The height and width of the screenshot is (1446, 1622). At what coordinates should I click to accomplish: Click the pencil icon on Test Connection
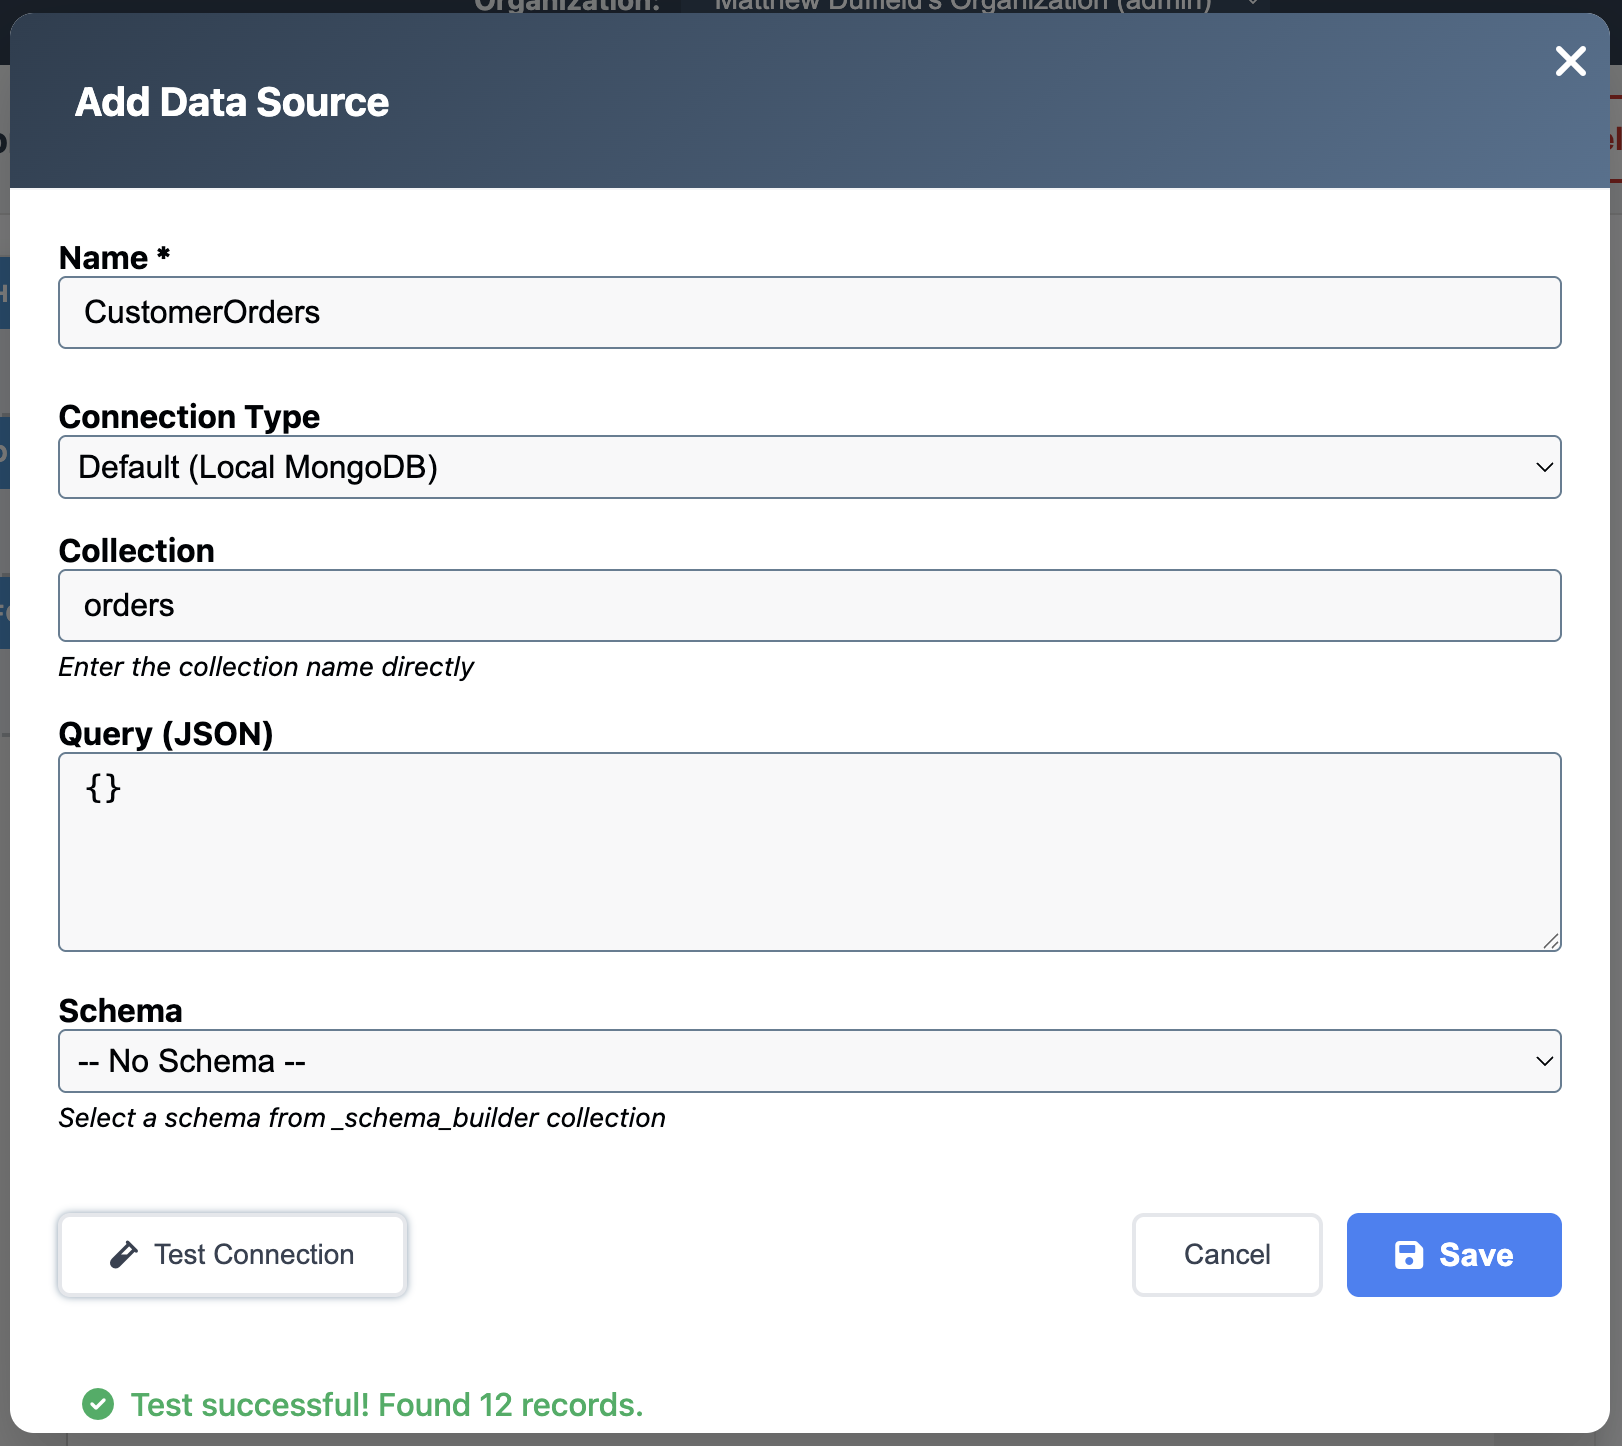(x=124, y=1254)
